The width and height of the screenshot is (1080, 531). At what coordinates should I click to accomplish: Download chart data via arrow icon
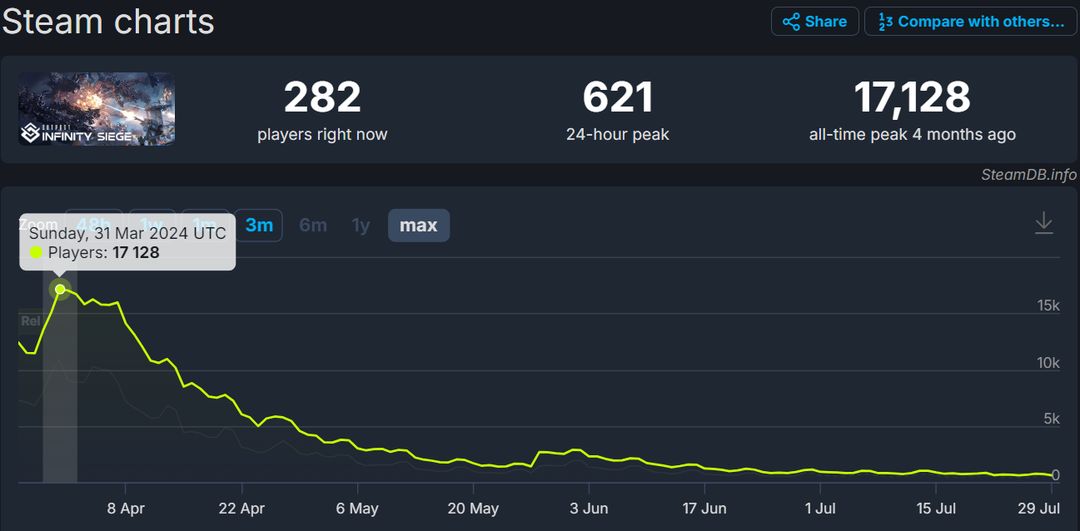1044,224
